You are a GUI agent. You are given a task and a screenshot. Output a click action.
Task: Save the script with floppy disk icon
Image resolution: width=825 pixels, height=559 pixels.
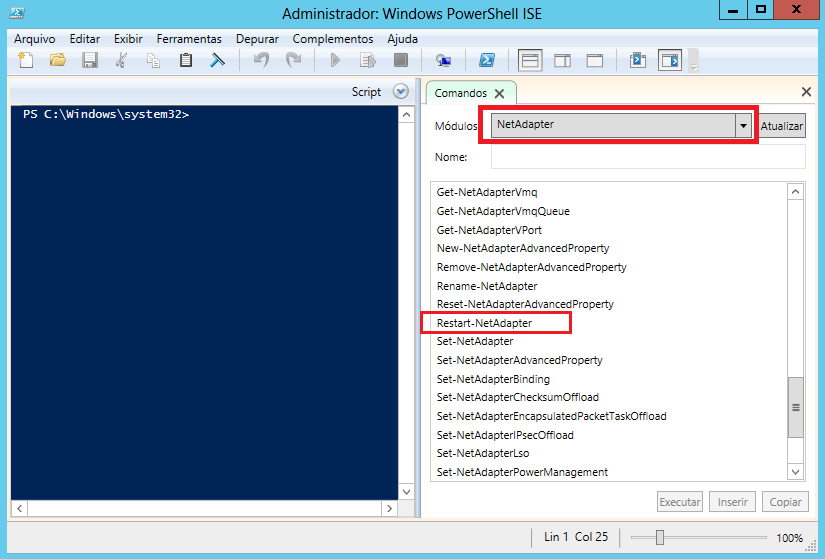coord(90,61)
